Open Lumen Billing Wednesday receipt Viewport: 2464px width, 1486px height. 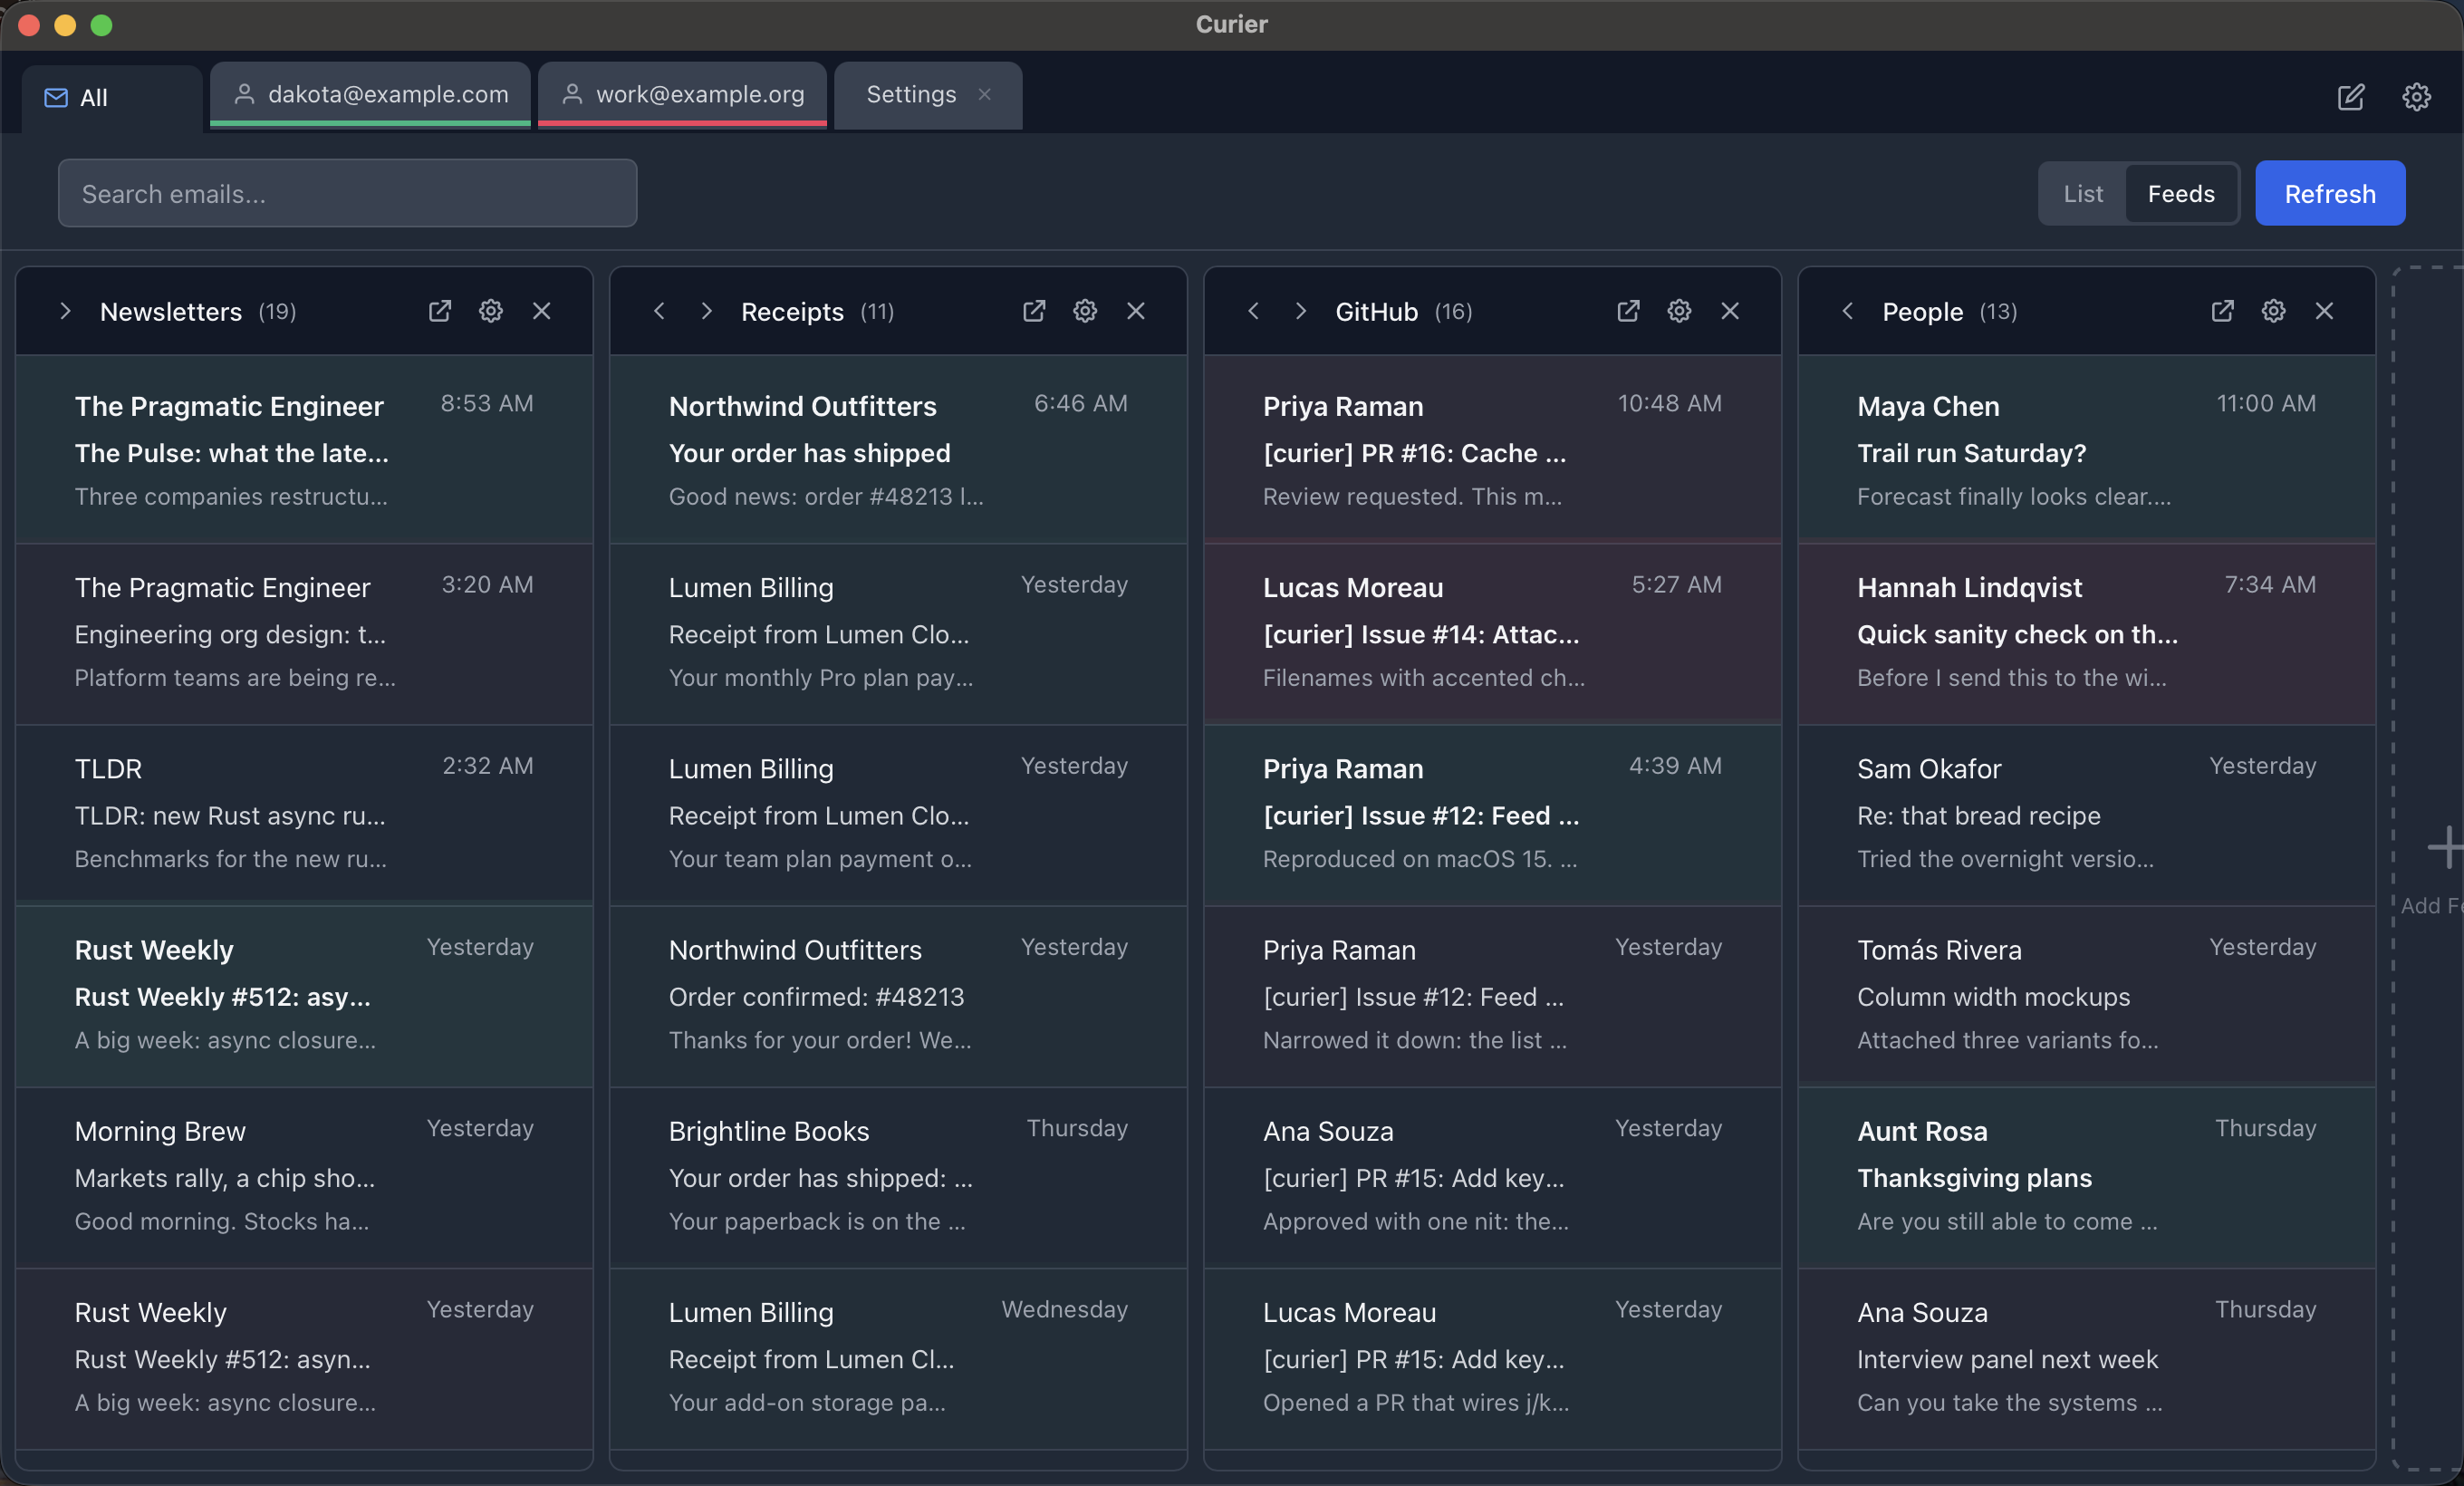(x=898, y=1358)
